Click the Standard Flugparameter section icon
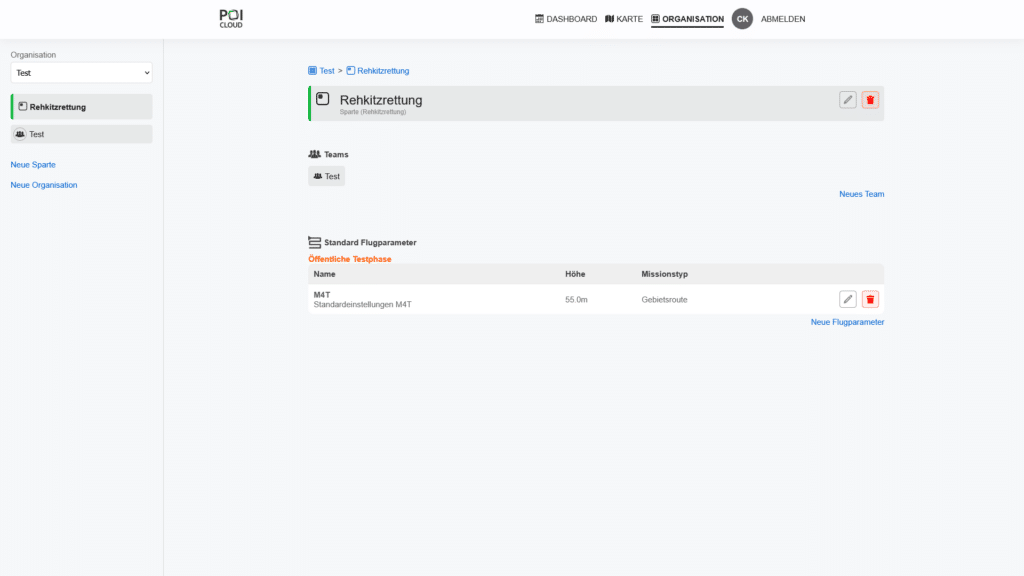 pyautogui.click(x=315, y=242)
